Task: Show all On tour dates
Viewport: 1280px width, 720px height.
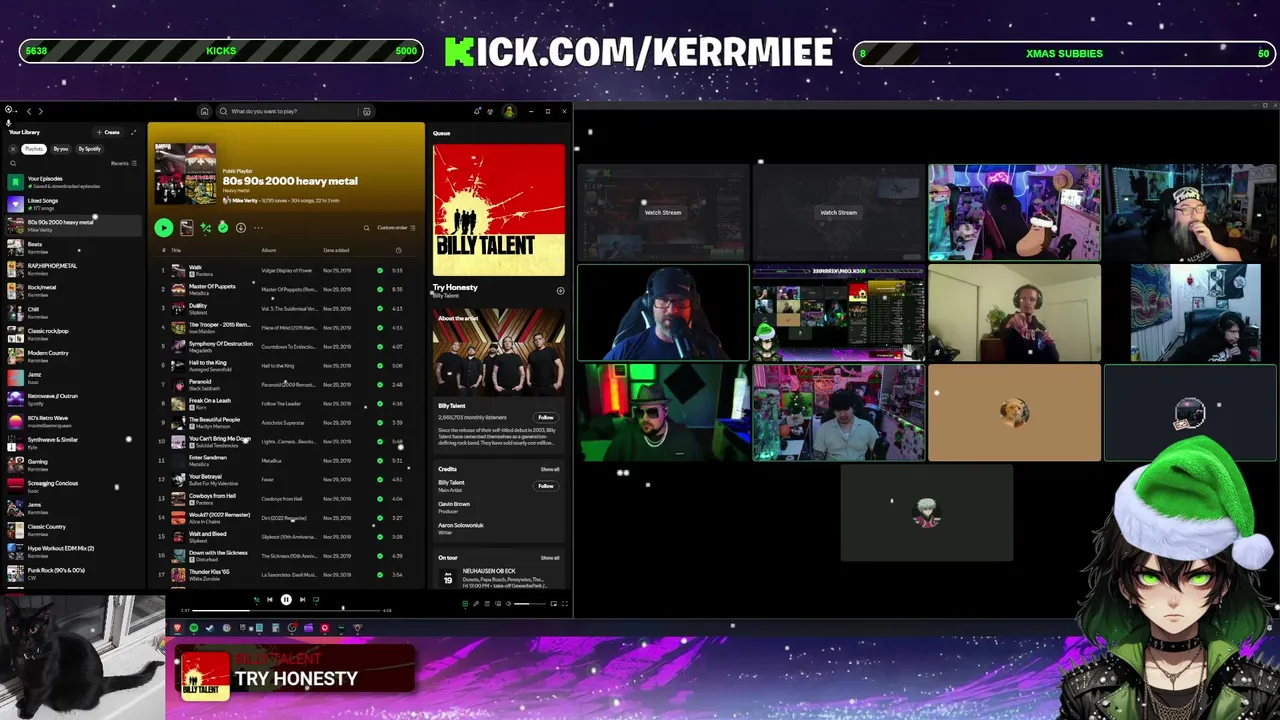Action: click(550, 557)
